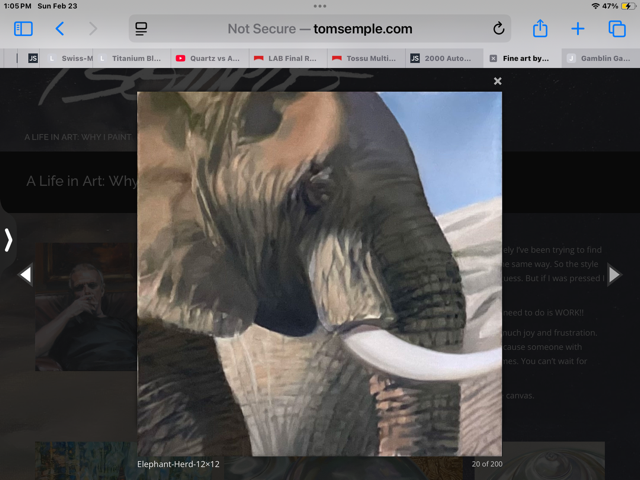Open the Share sheet icon

[540, 29]
